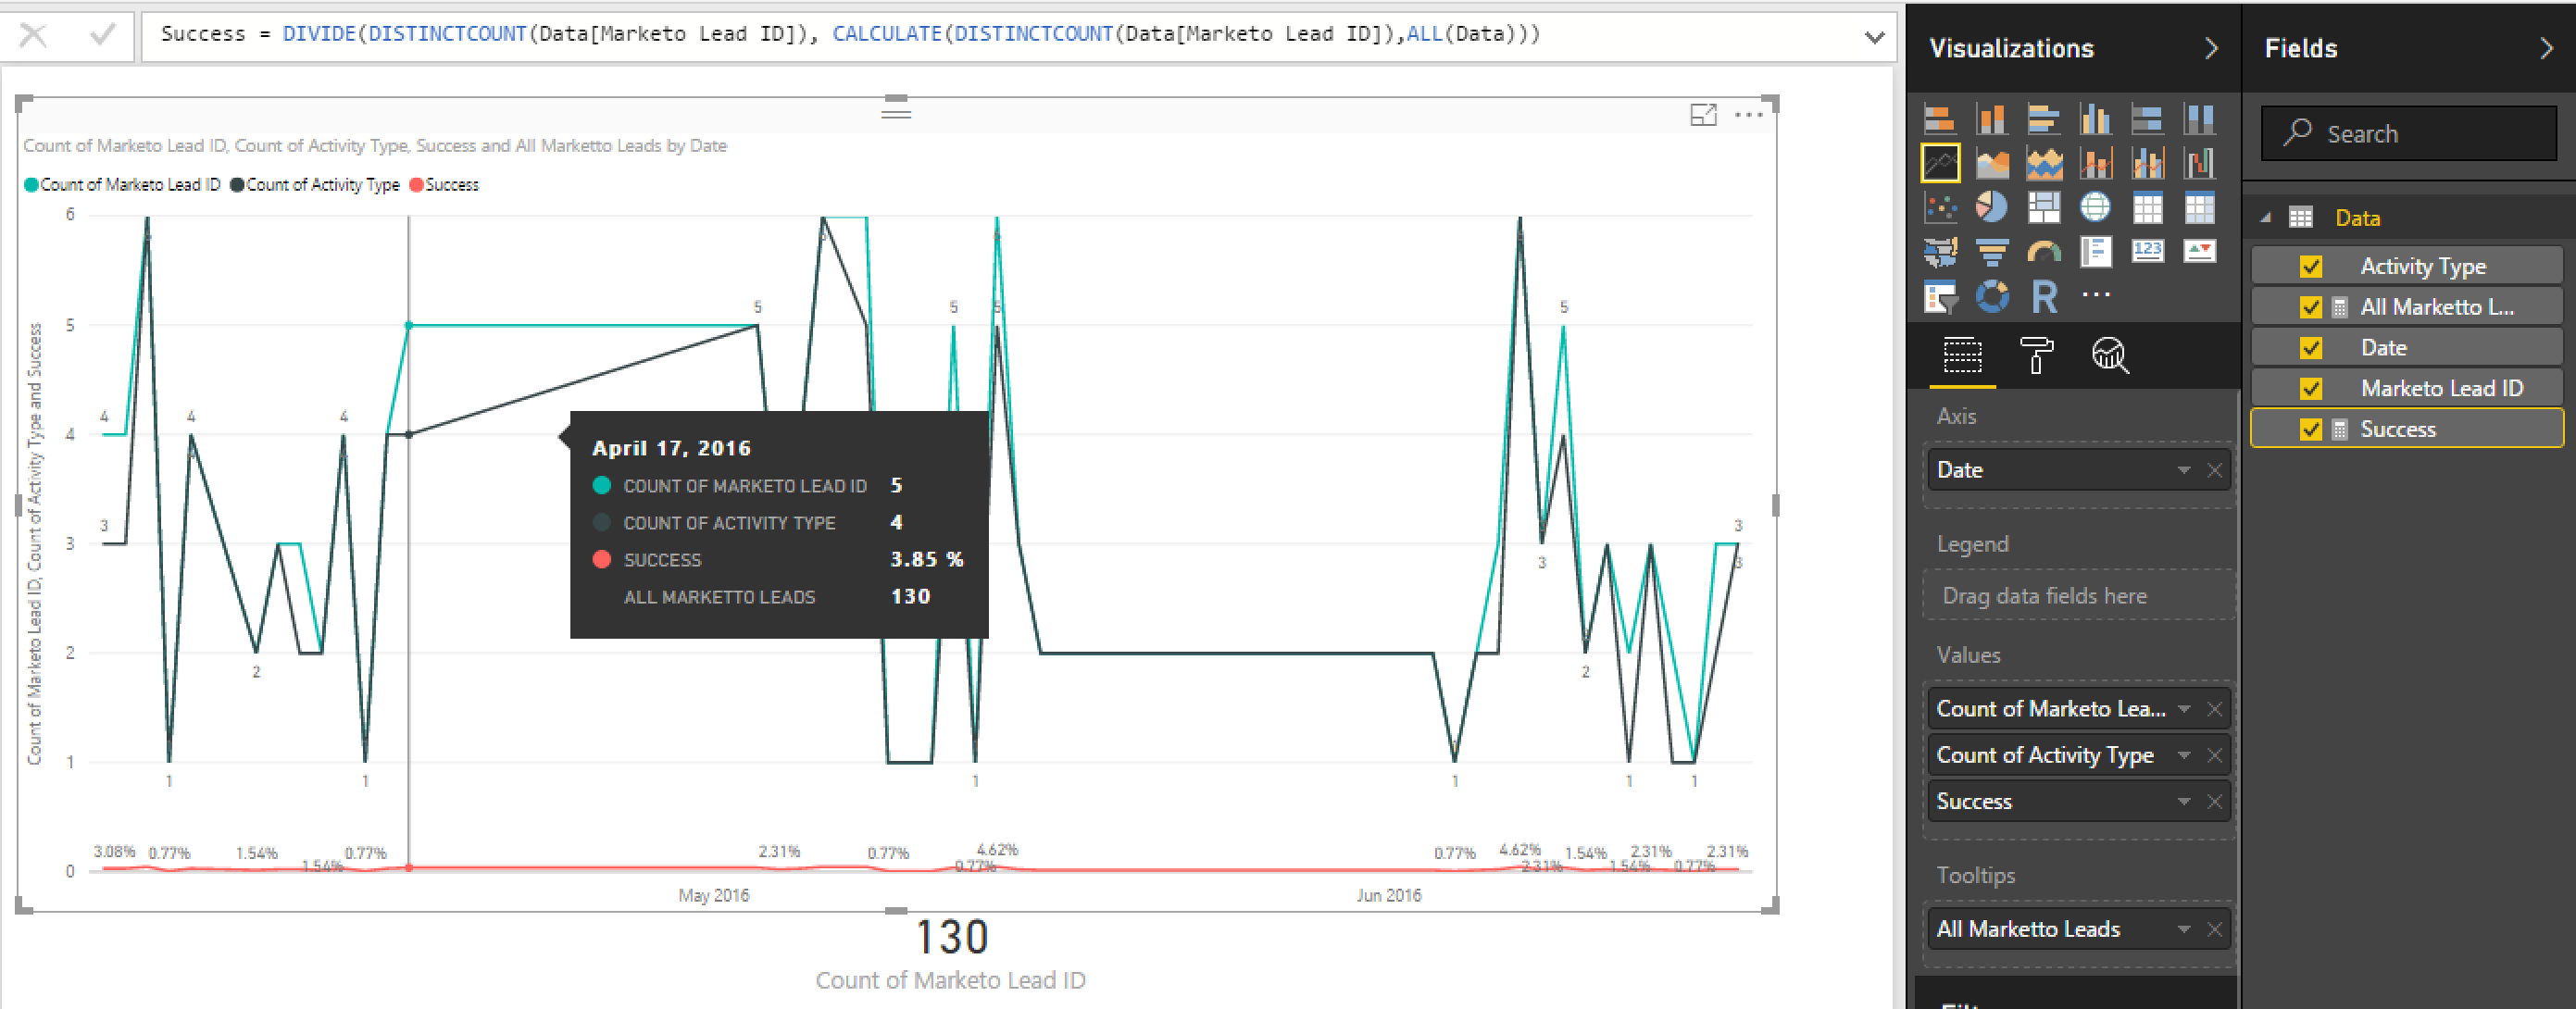
Task: Select the stacked bar chart visualization
Action: click(1940, 119)
